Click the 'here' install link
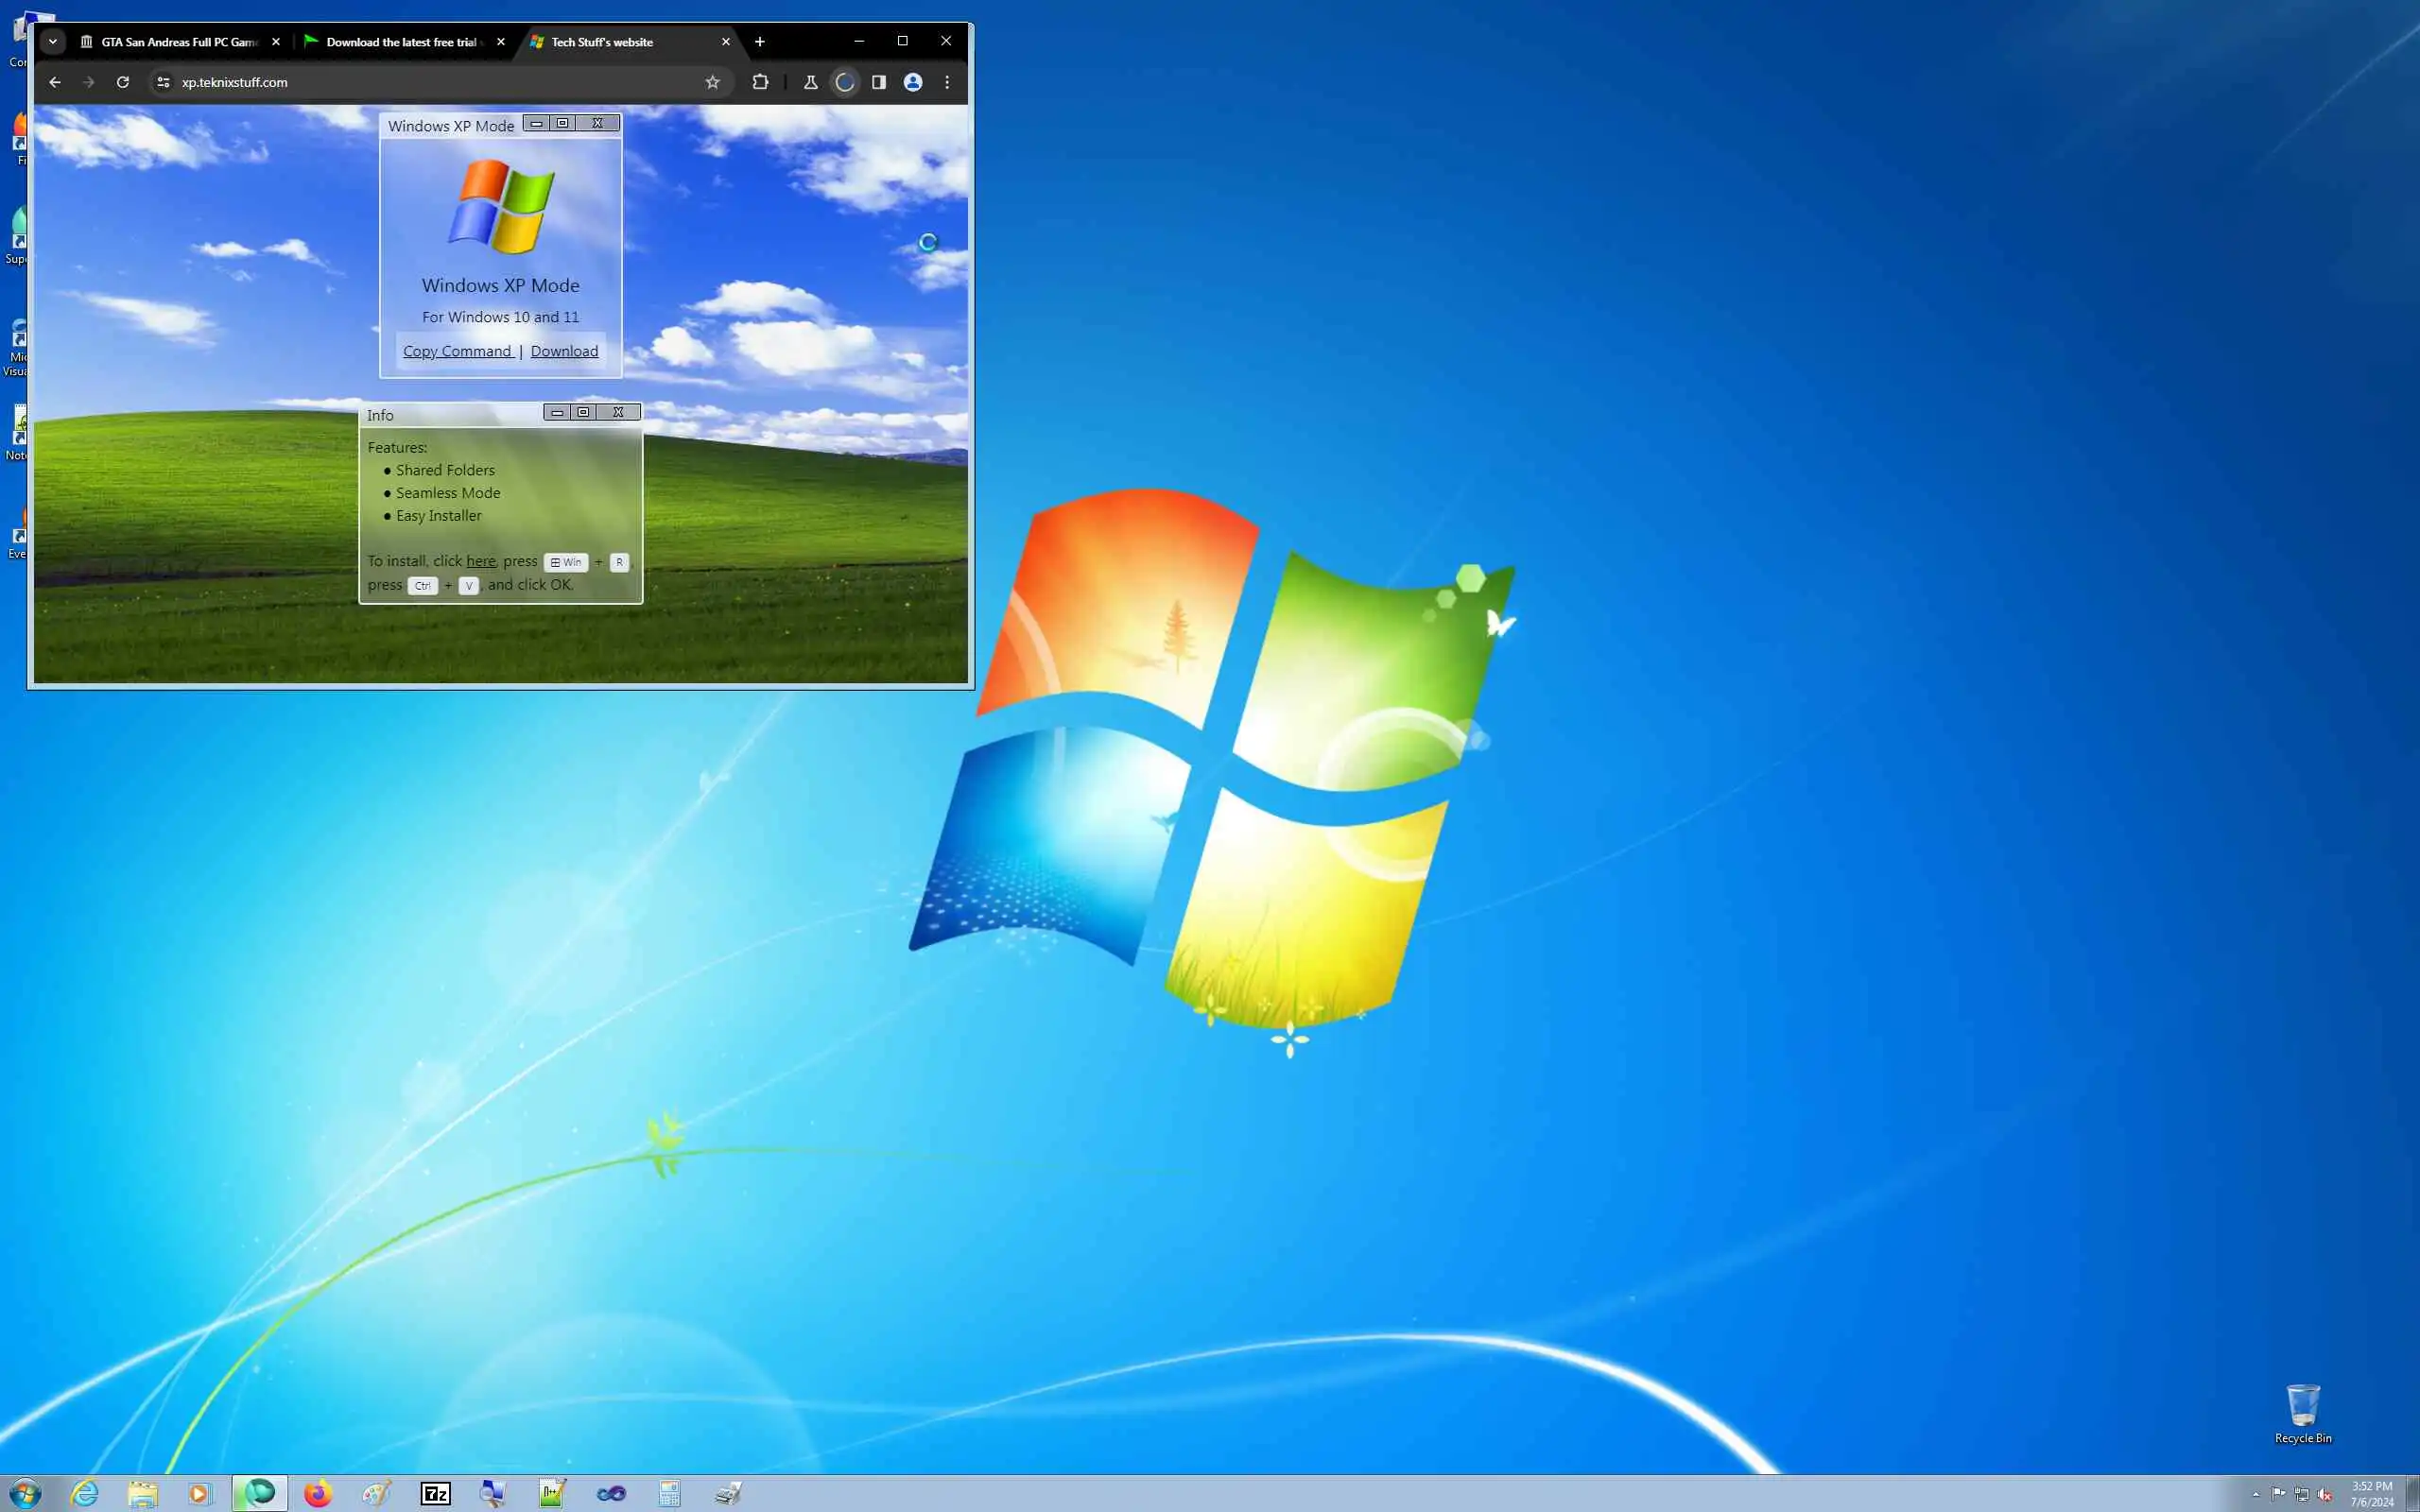This screenshot has height=1512, width=2420. (x=480, y=561)
